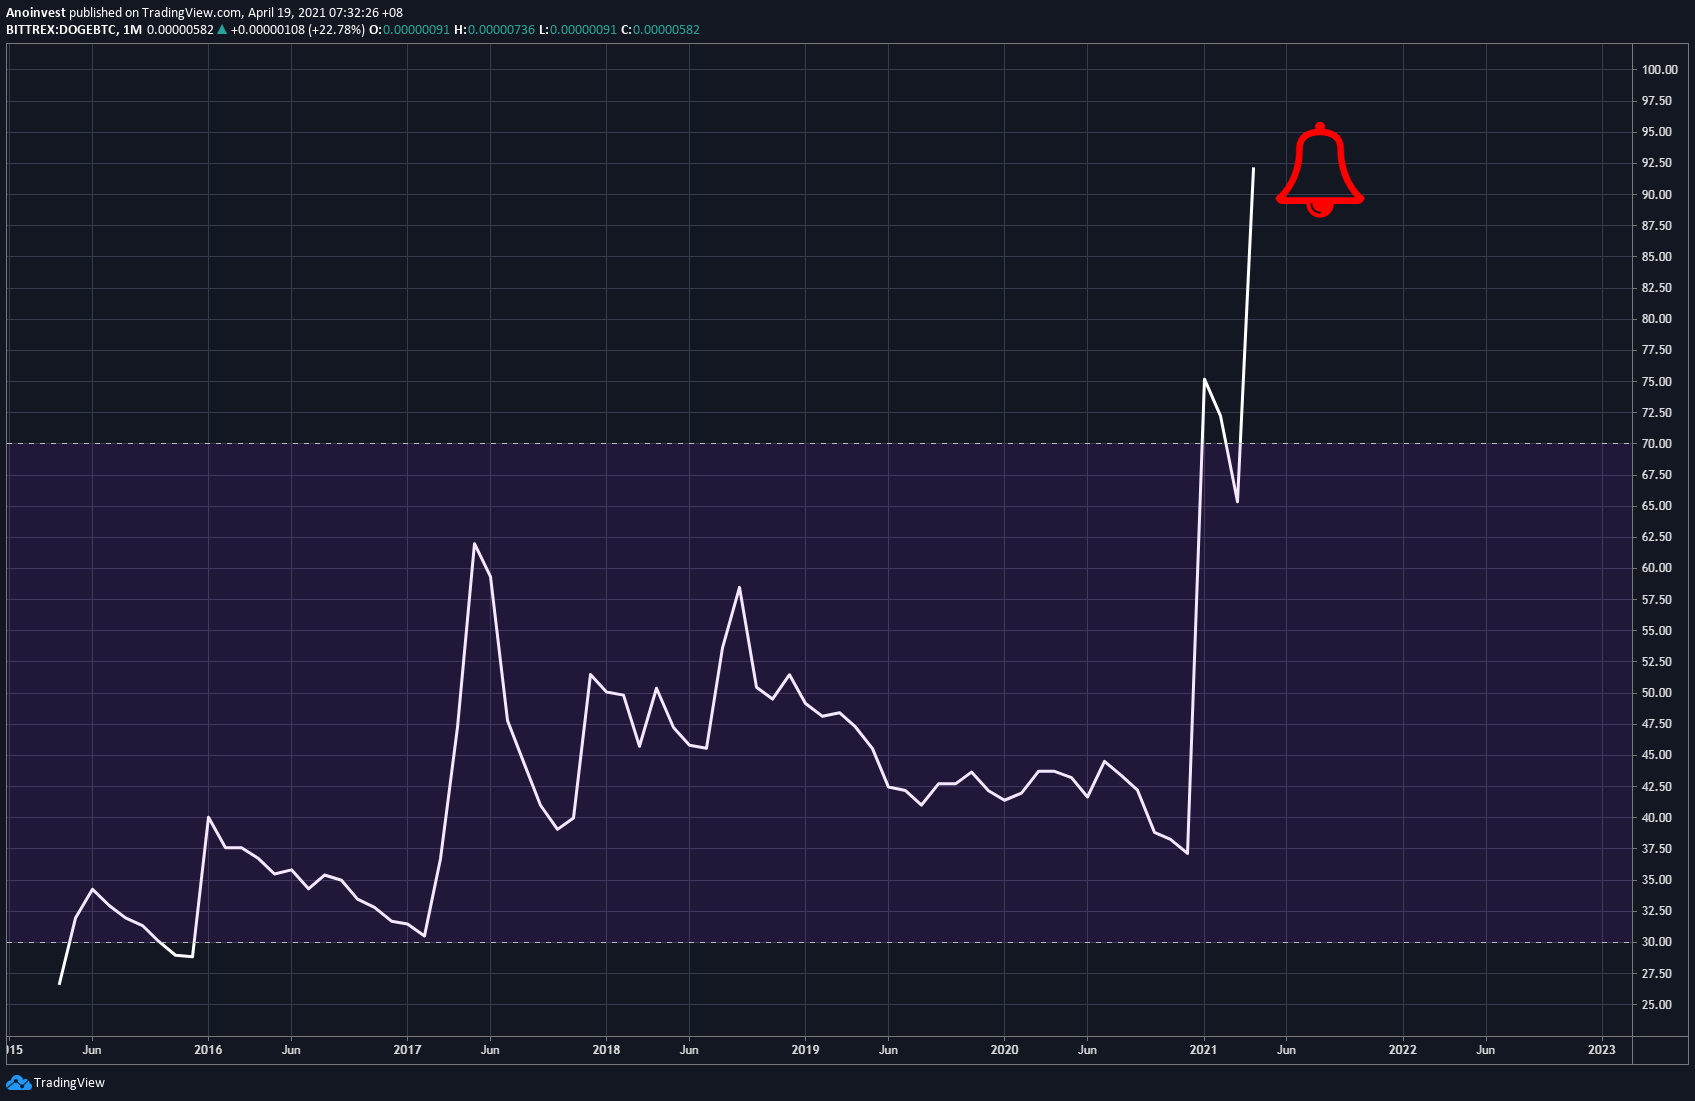
Task: Click the 1M timeframe label
Action: tap(132, 30)
